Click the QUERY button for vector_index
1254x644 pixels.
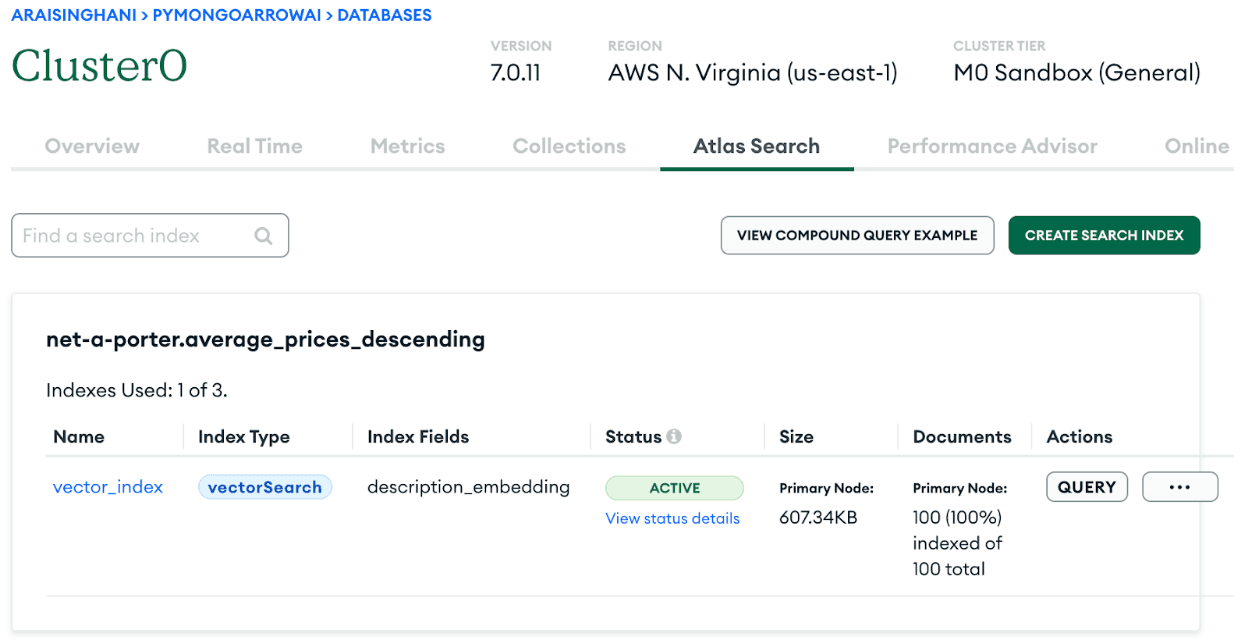1087,486
